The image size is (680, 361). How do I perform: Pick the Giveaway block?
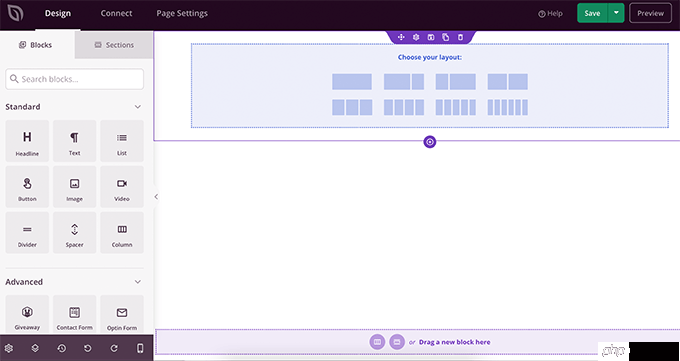pyautogui.click(x=27, y=316)
